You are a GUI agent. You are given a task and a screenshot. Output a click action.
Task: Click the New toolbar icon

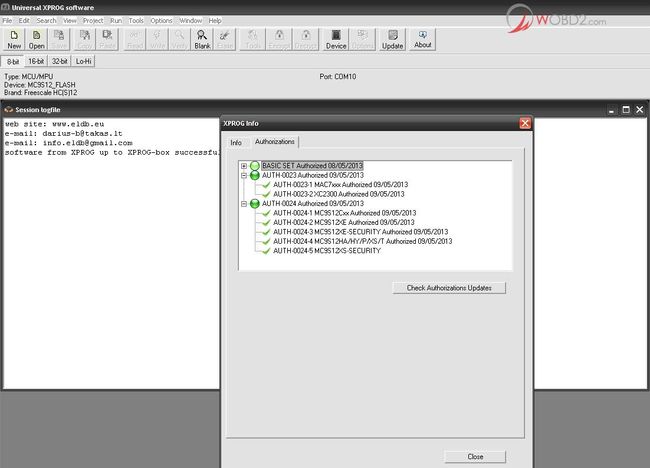click(14, 39)
